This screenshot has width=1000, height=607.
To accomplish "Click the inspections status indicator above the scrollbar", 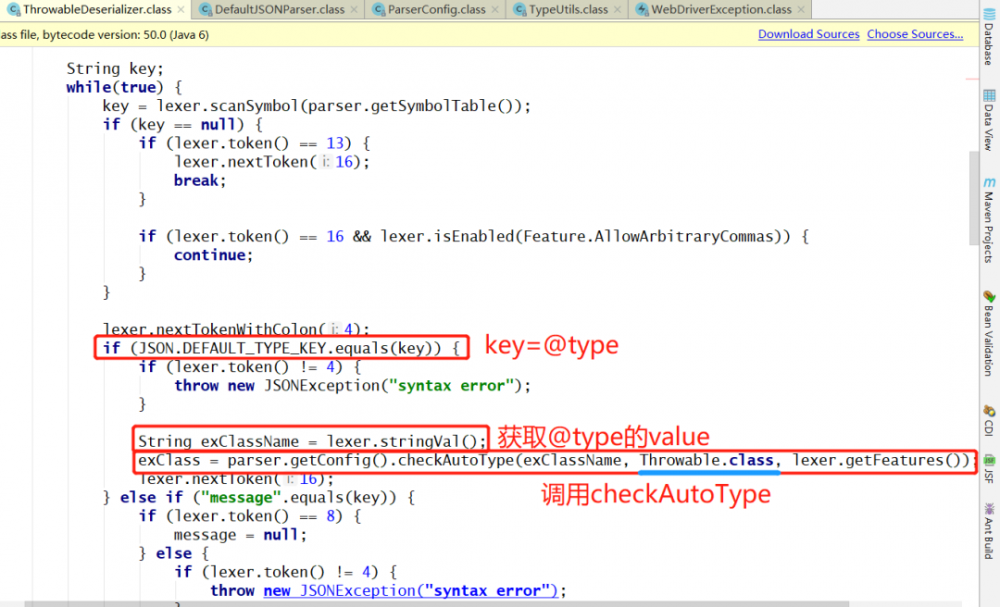I will [972, 52].
